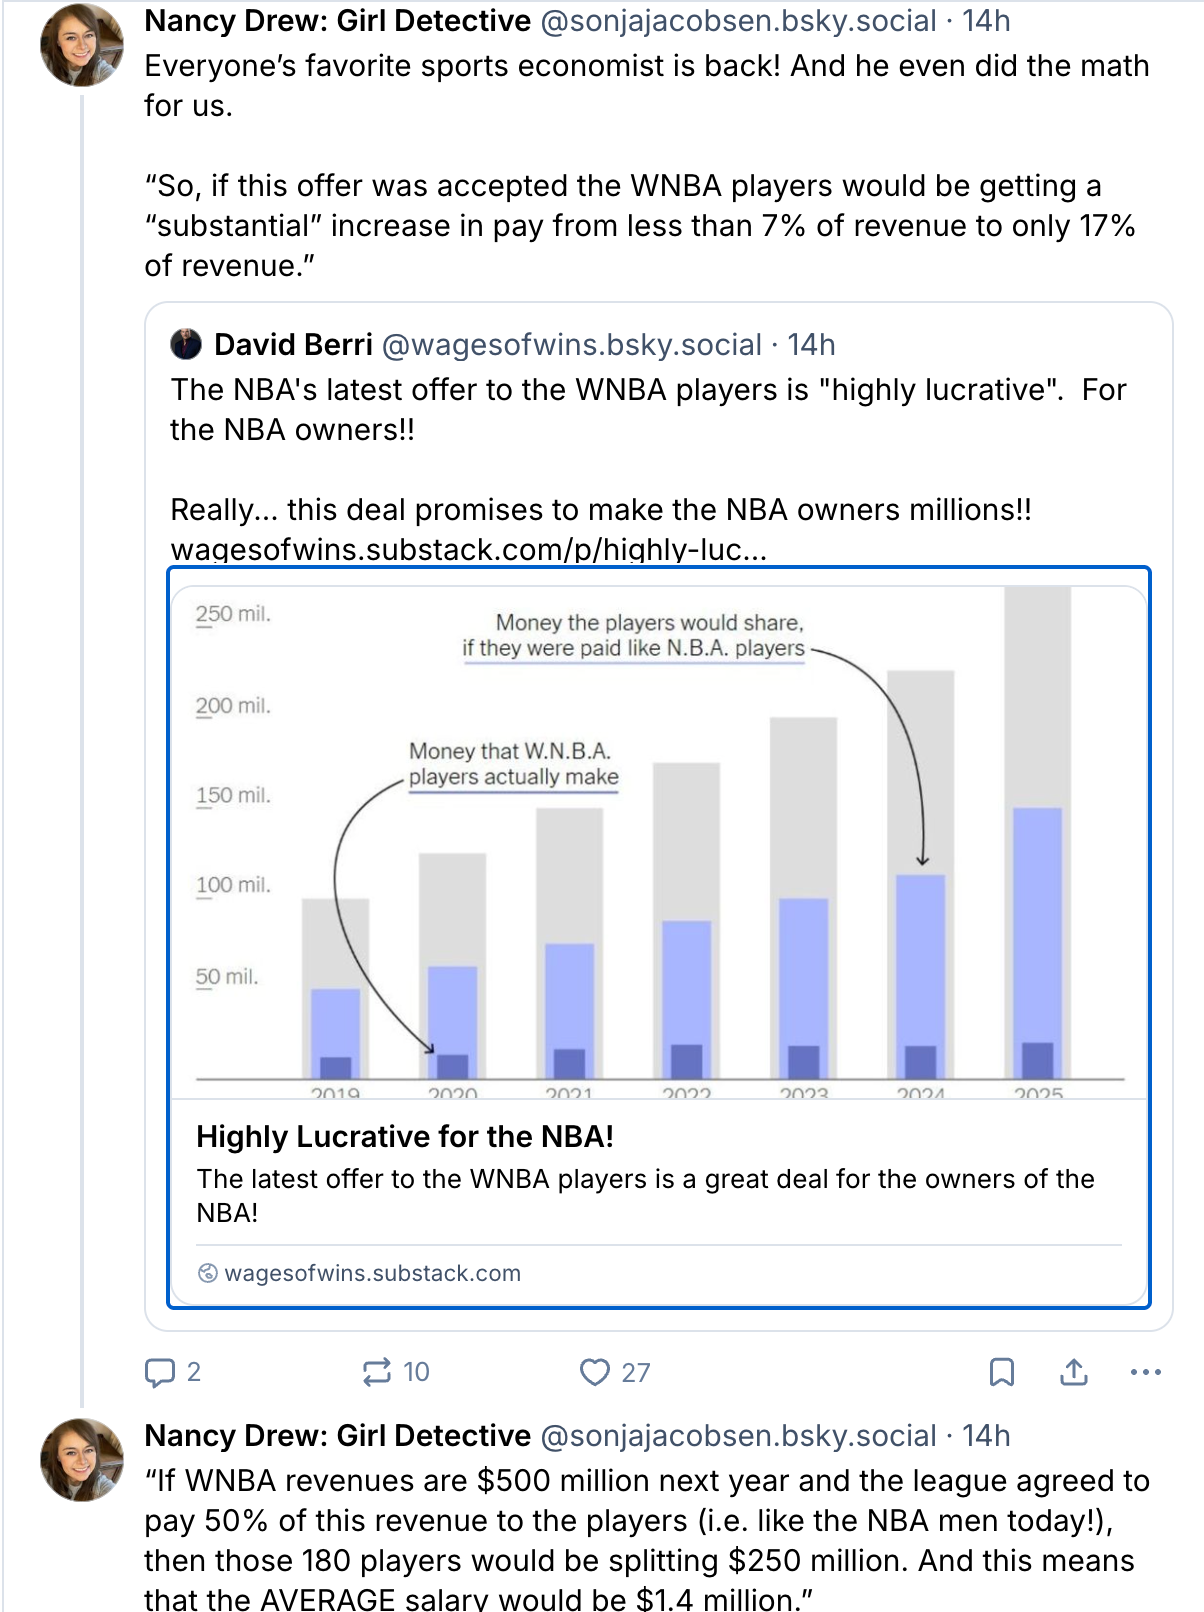Repost using the repost arrows icon

377,1372
